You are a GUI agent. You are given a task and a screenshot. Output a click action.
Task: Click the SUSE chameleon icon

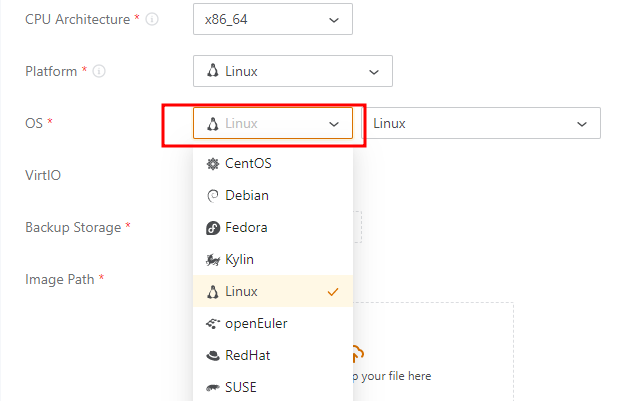pos(212,387)
